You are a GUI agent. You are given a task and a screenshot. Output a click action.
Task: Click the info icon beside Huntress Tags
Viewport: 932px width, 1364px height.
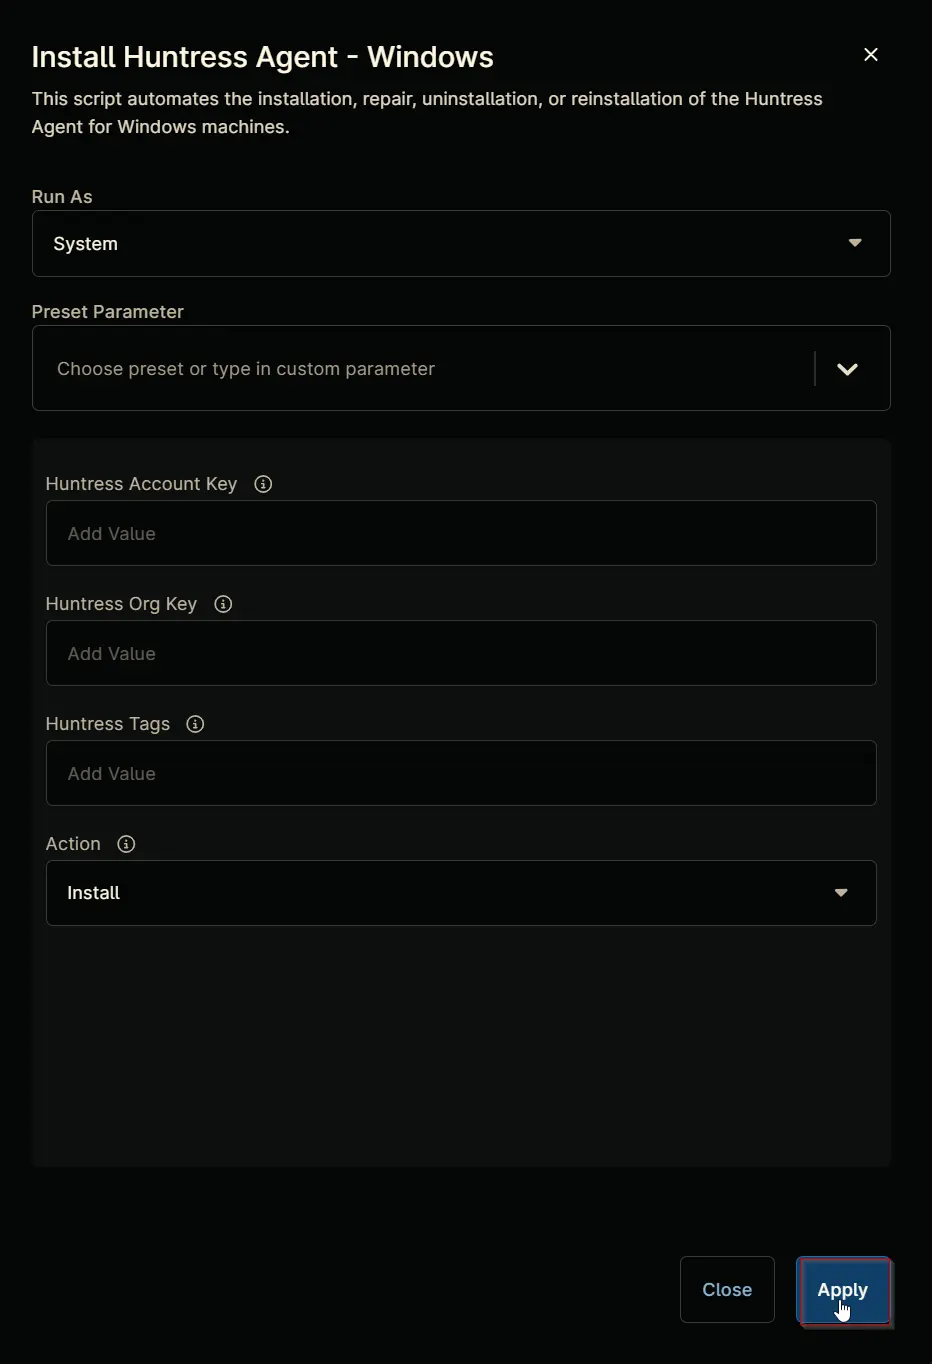195,724
